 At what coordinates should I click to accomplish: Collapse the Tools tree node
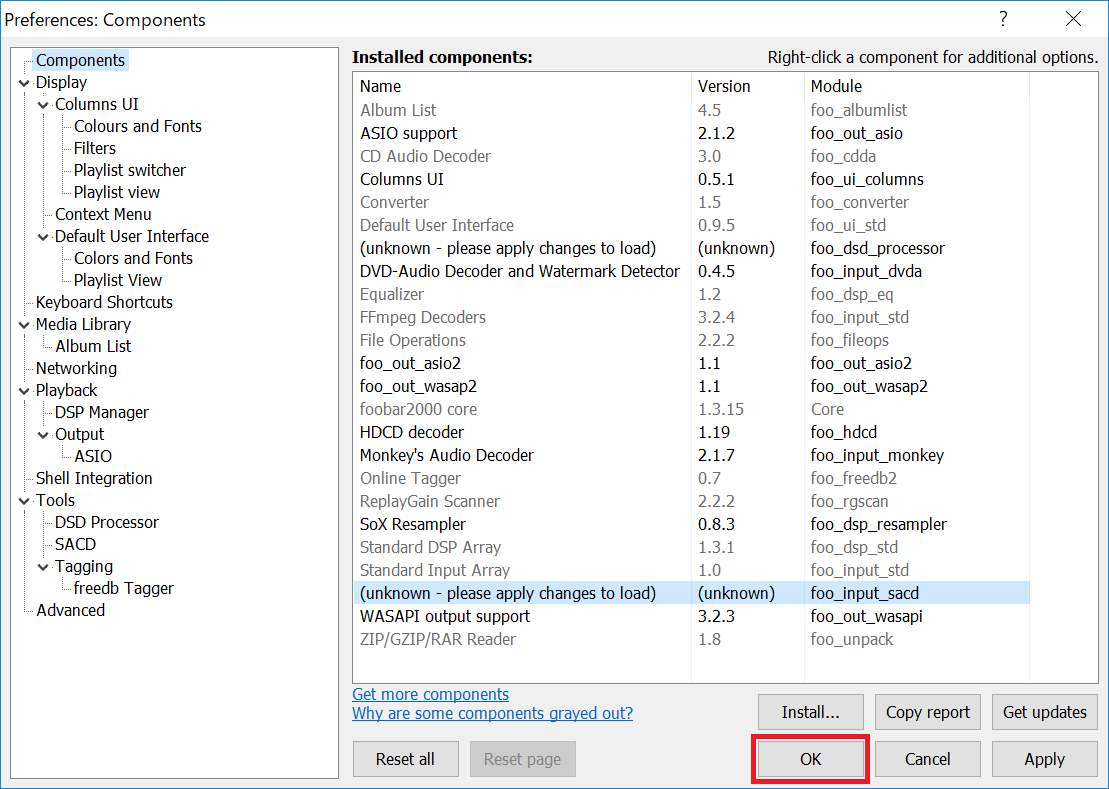(24, 501)
